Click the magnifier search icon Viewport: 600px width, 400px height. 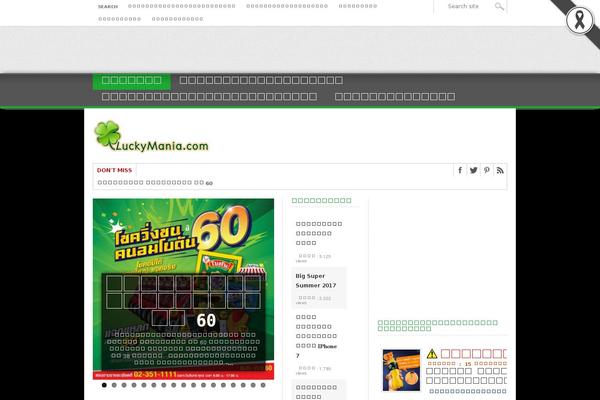click(x=499, y=6)
